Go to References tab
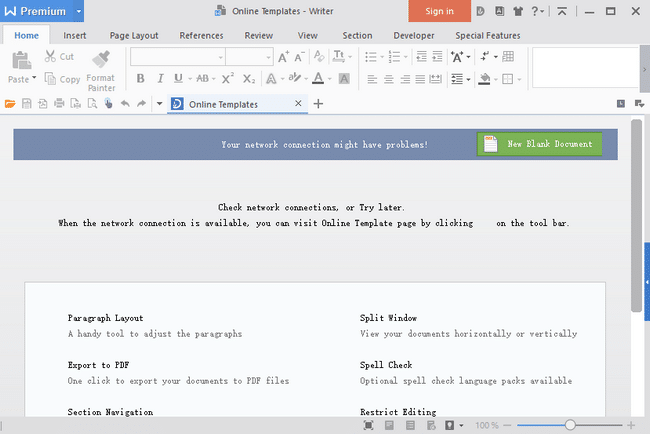 201,36
